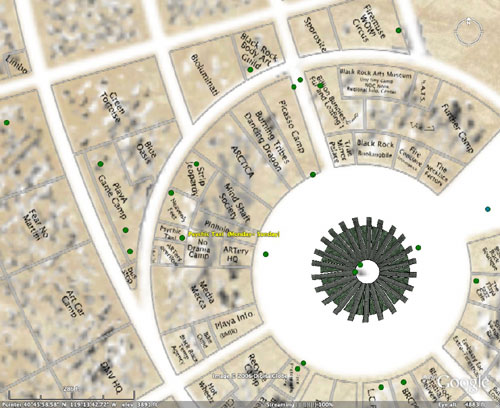Screen dimensions: 500x408
Task: Click yellow Psychic Taxi (Monday - Sunday) label
Action: (x=234, y=234)
